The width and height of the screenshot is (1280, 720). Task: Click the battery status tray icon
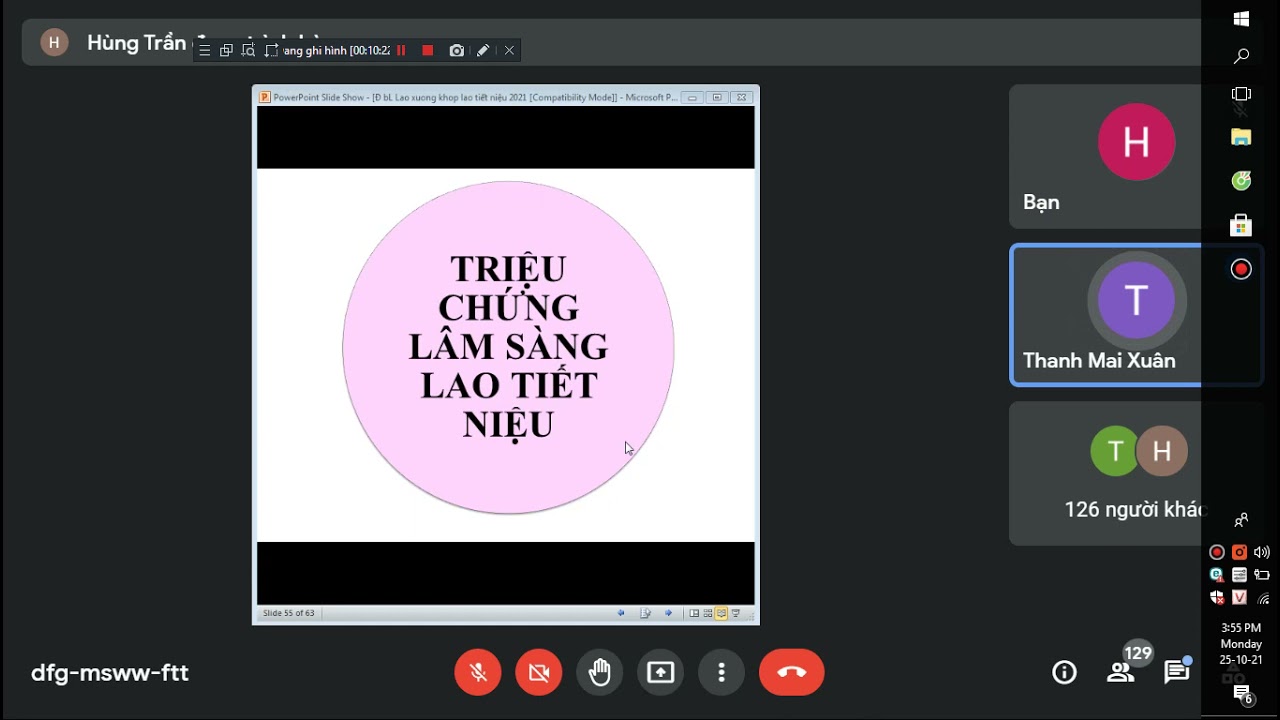(1262, 575)
